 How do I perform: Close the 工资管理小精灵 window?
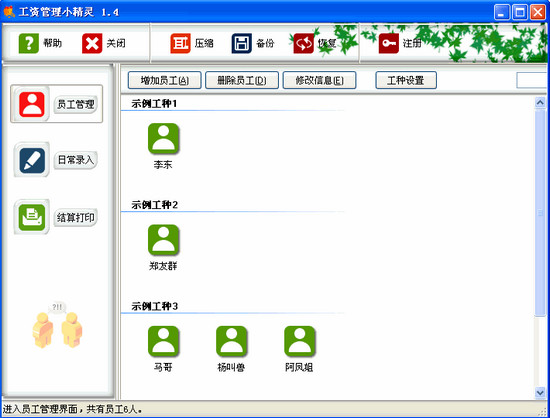point(537,12)
